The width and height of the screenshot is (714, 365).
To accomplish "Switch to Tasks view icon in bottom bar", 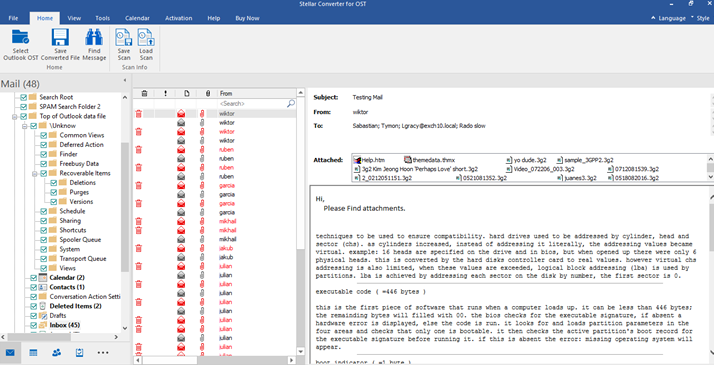I will (79, 353).
